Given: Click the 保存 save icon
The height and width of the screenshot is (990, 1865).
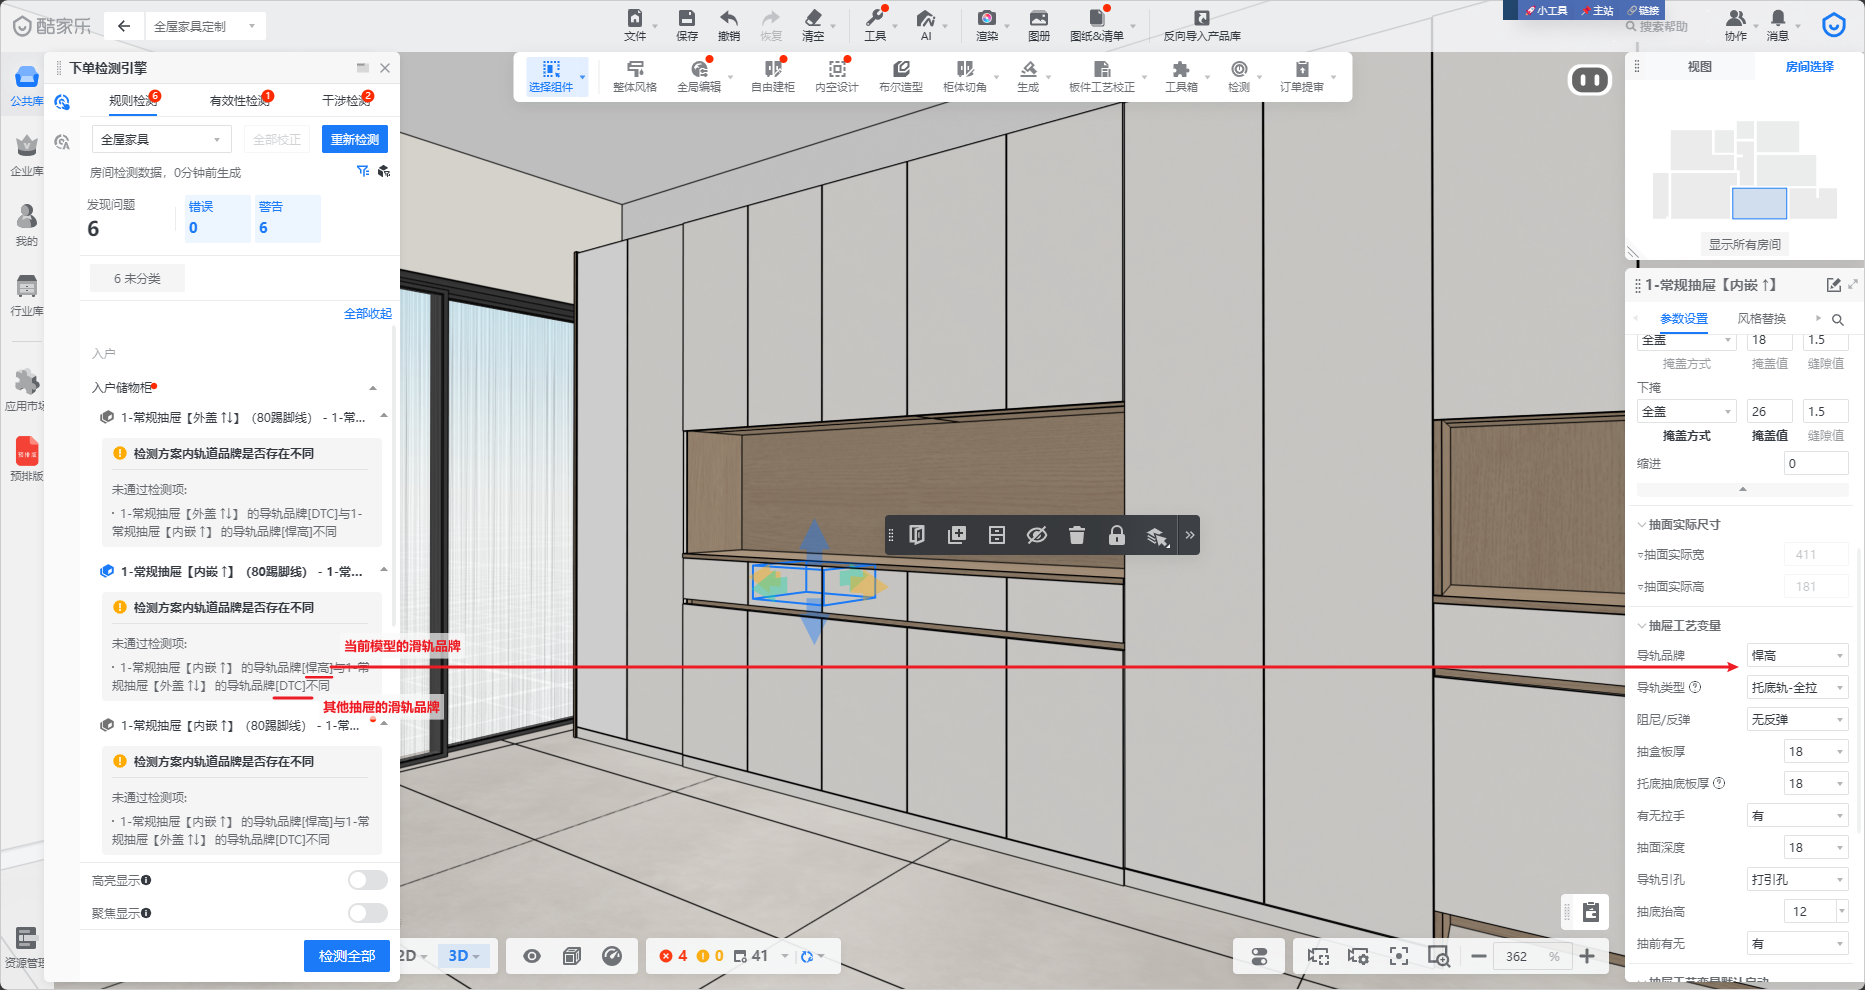Looking at the screenshot, I should click(x=686, y=19).
